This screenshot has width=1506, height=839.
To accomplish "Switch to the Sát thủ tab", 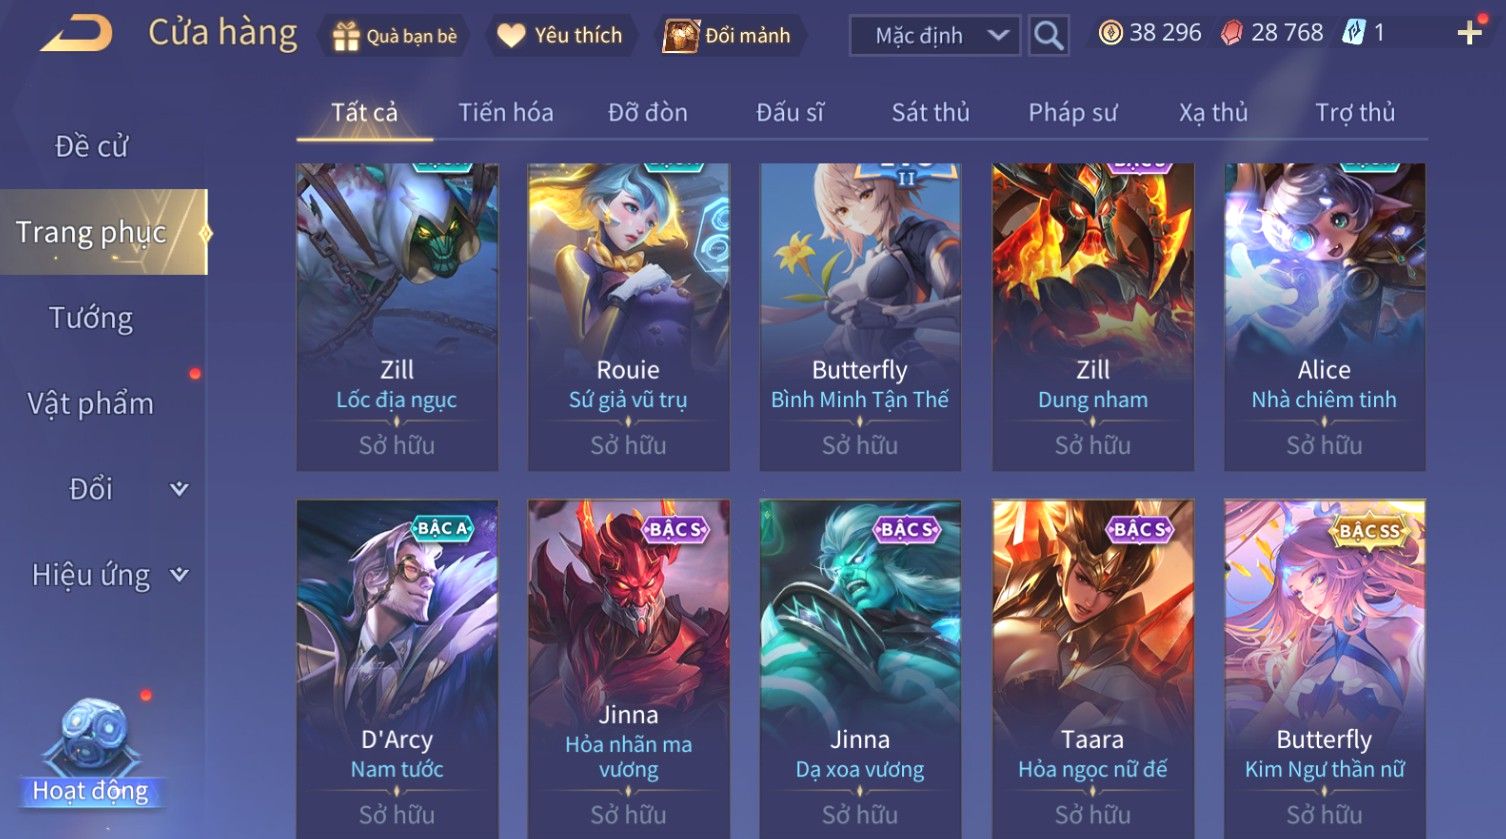I will [x=930, y=113].
